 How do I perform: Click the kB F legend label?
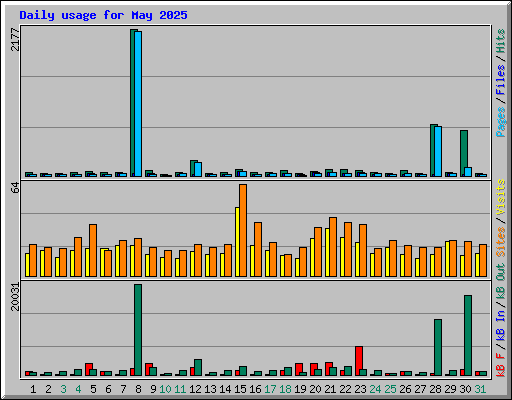point(501,365)
